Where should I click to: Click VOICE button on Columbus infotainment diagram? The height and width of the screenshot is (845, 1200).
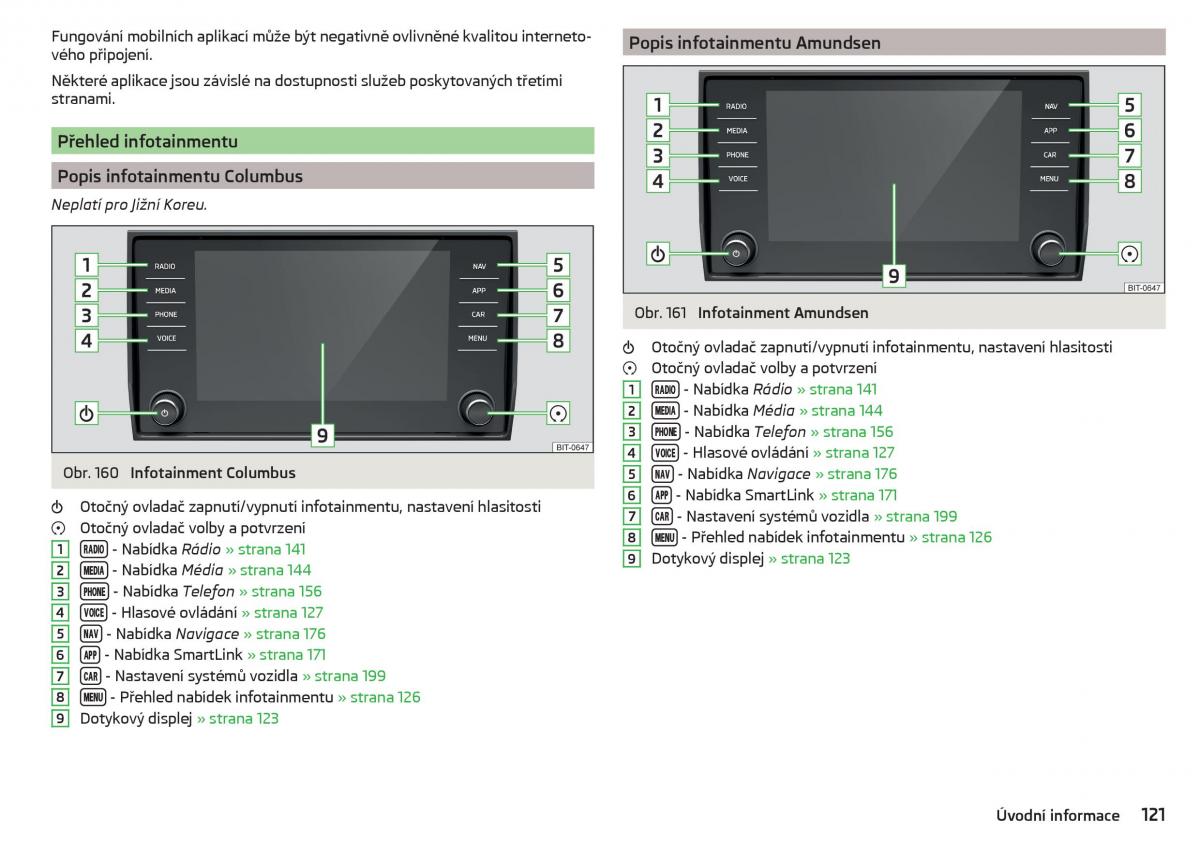(x=165, y=338)
